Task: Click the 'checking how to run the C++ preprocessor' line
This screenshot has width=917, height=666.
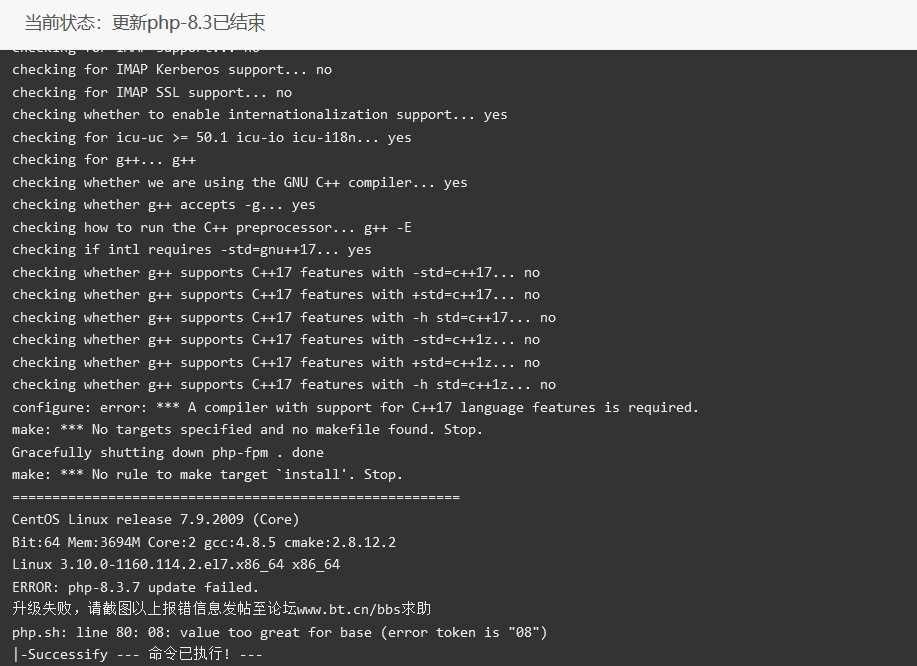Action: (x=212, y=228)
